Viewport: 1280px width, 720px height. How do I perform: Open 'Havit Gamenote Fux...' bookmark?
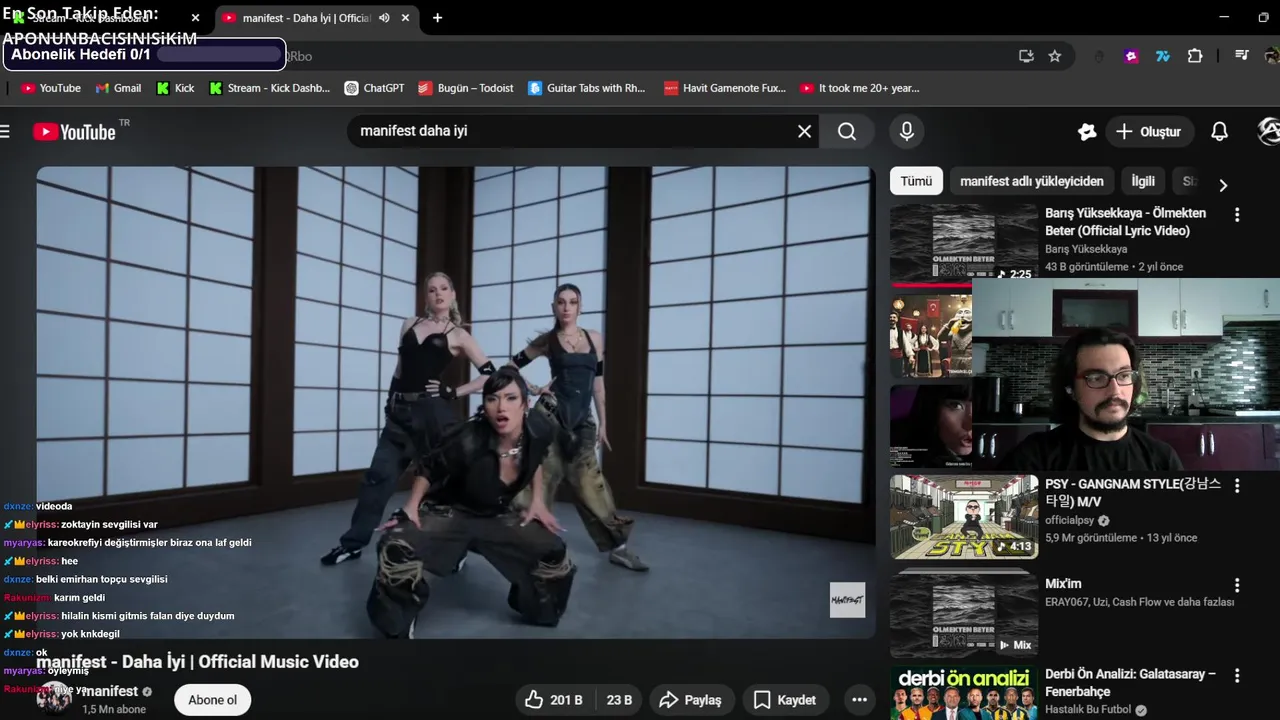(725, 88)
